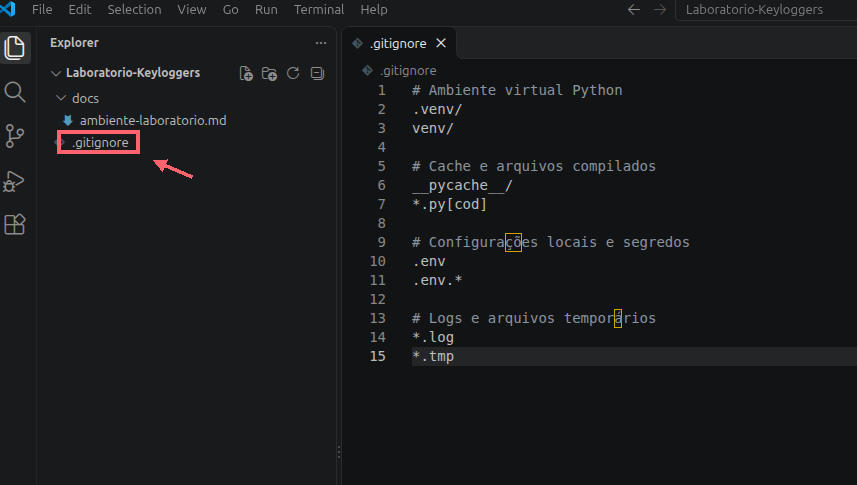Click the '*.tmp' pattern on line 15
The width and height of the screenshot is (857, 485).
click(433, 357)
